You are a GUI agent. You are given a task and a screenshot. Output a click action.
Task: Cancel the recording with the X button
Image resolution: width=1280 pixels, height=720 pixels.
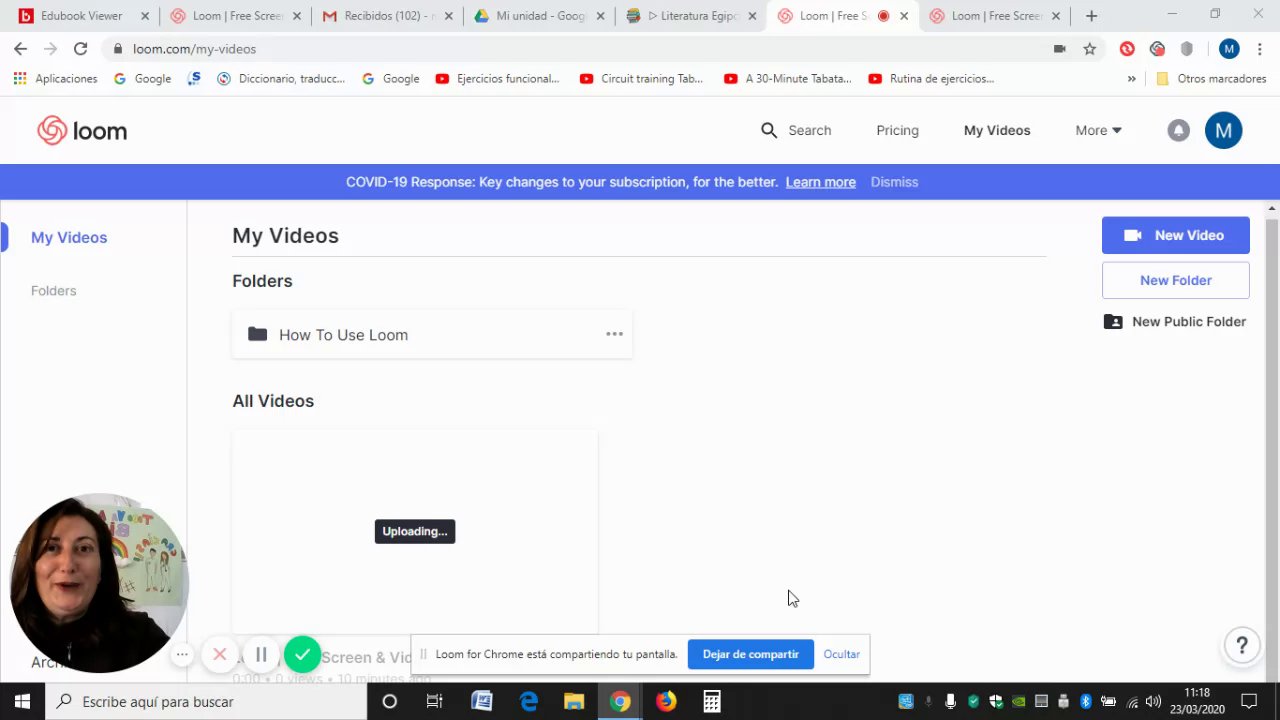click(220, 654)
